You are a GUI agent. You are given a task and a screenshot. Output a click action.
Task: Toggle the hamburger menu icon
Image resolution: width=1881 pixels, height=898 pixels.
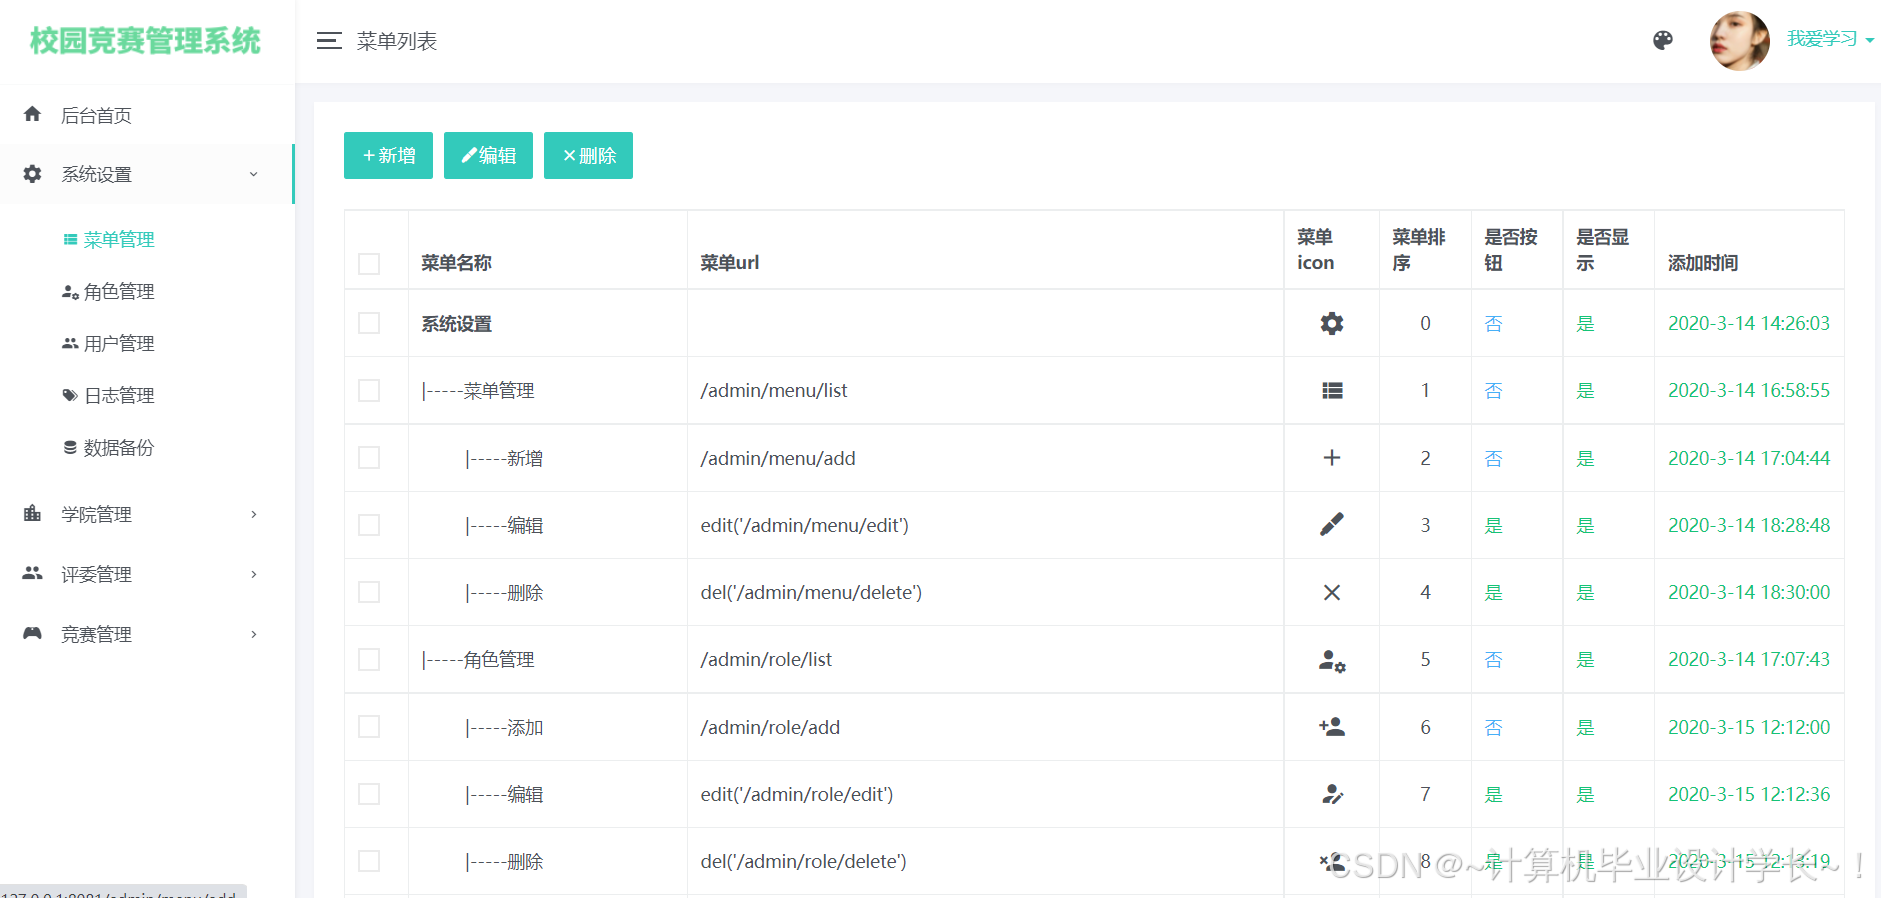[x=329, y=41]
